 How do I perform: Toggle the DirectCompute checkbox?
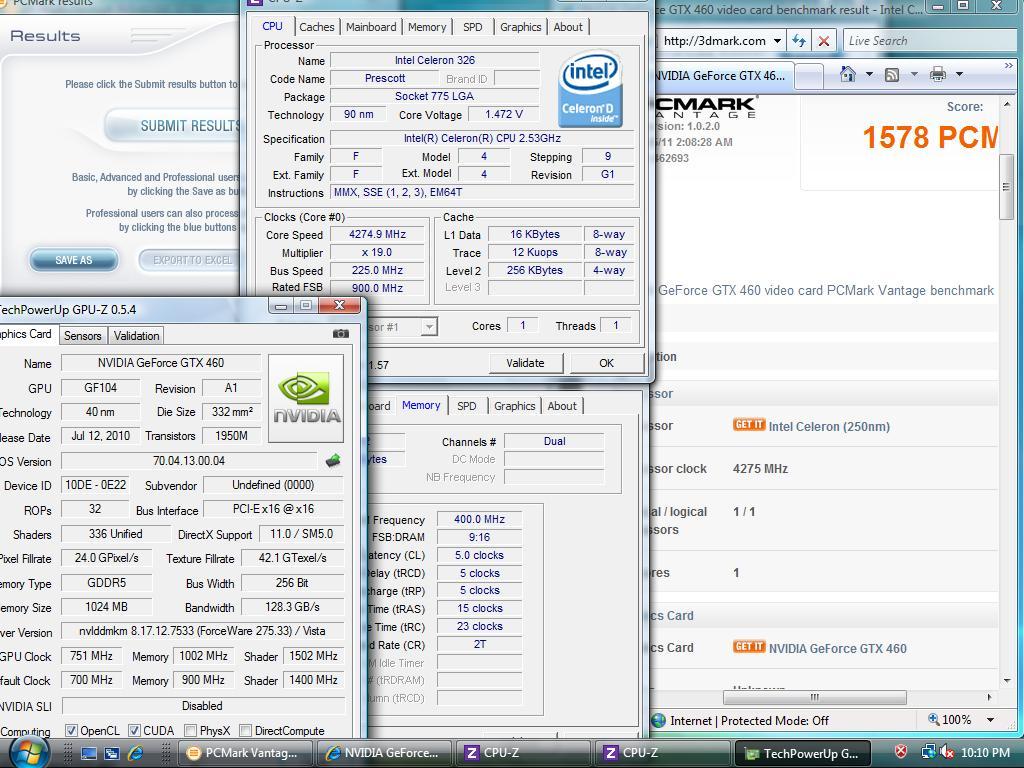pyautogui.click(x=246, y=730)
